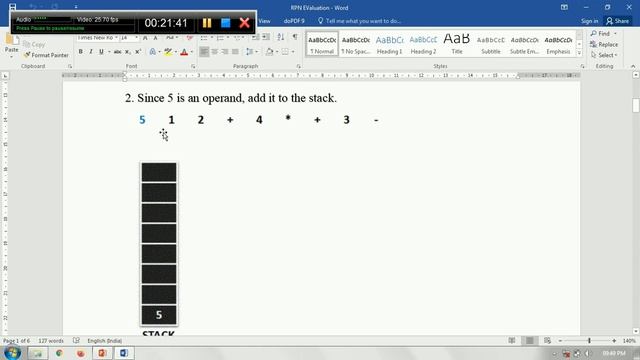Apply red font color
The width and height of the screenshot is (640, 360).
[x=184, y=52]
